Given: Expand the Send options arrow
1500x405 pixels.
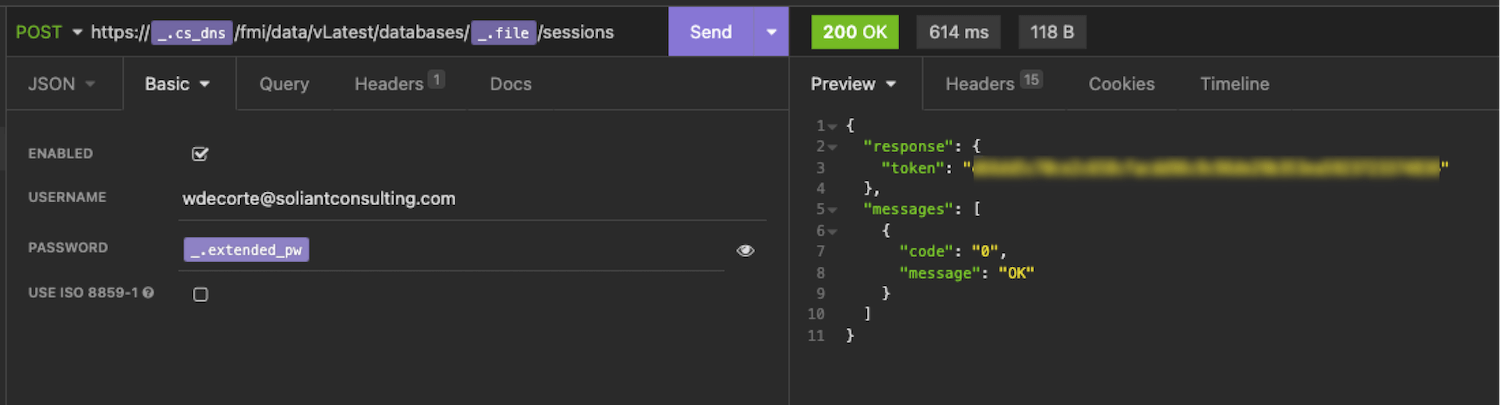Looking at the screenshot, I should [771, 32].
